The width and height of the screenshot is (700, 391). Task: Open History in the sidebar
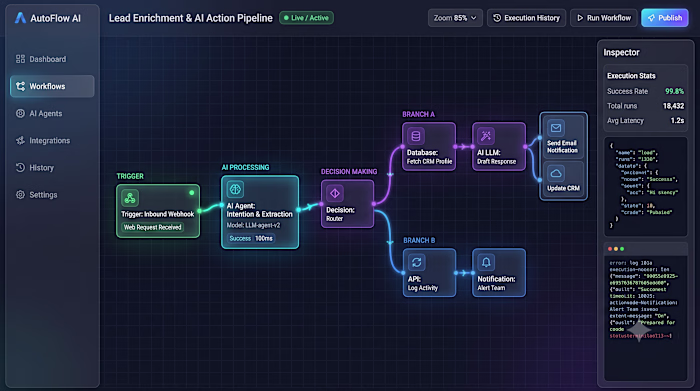(52, 168)
